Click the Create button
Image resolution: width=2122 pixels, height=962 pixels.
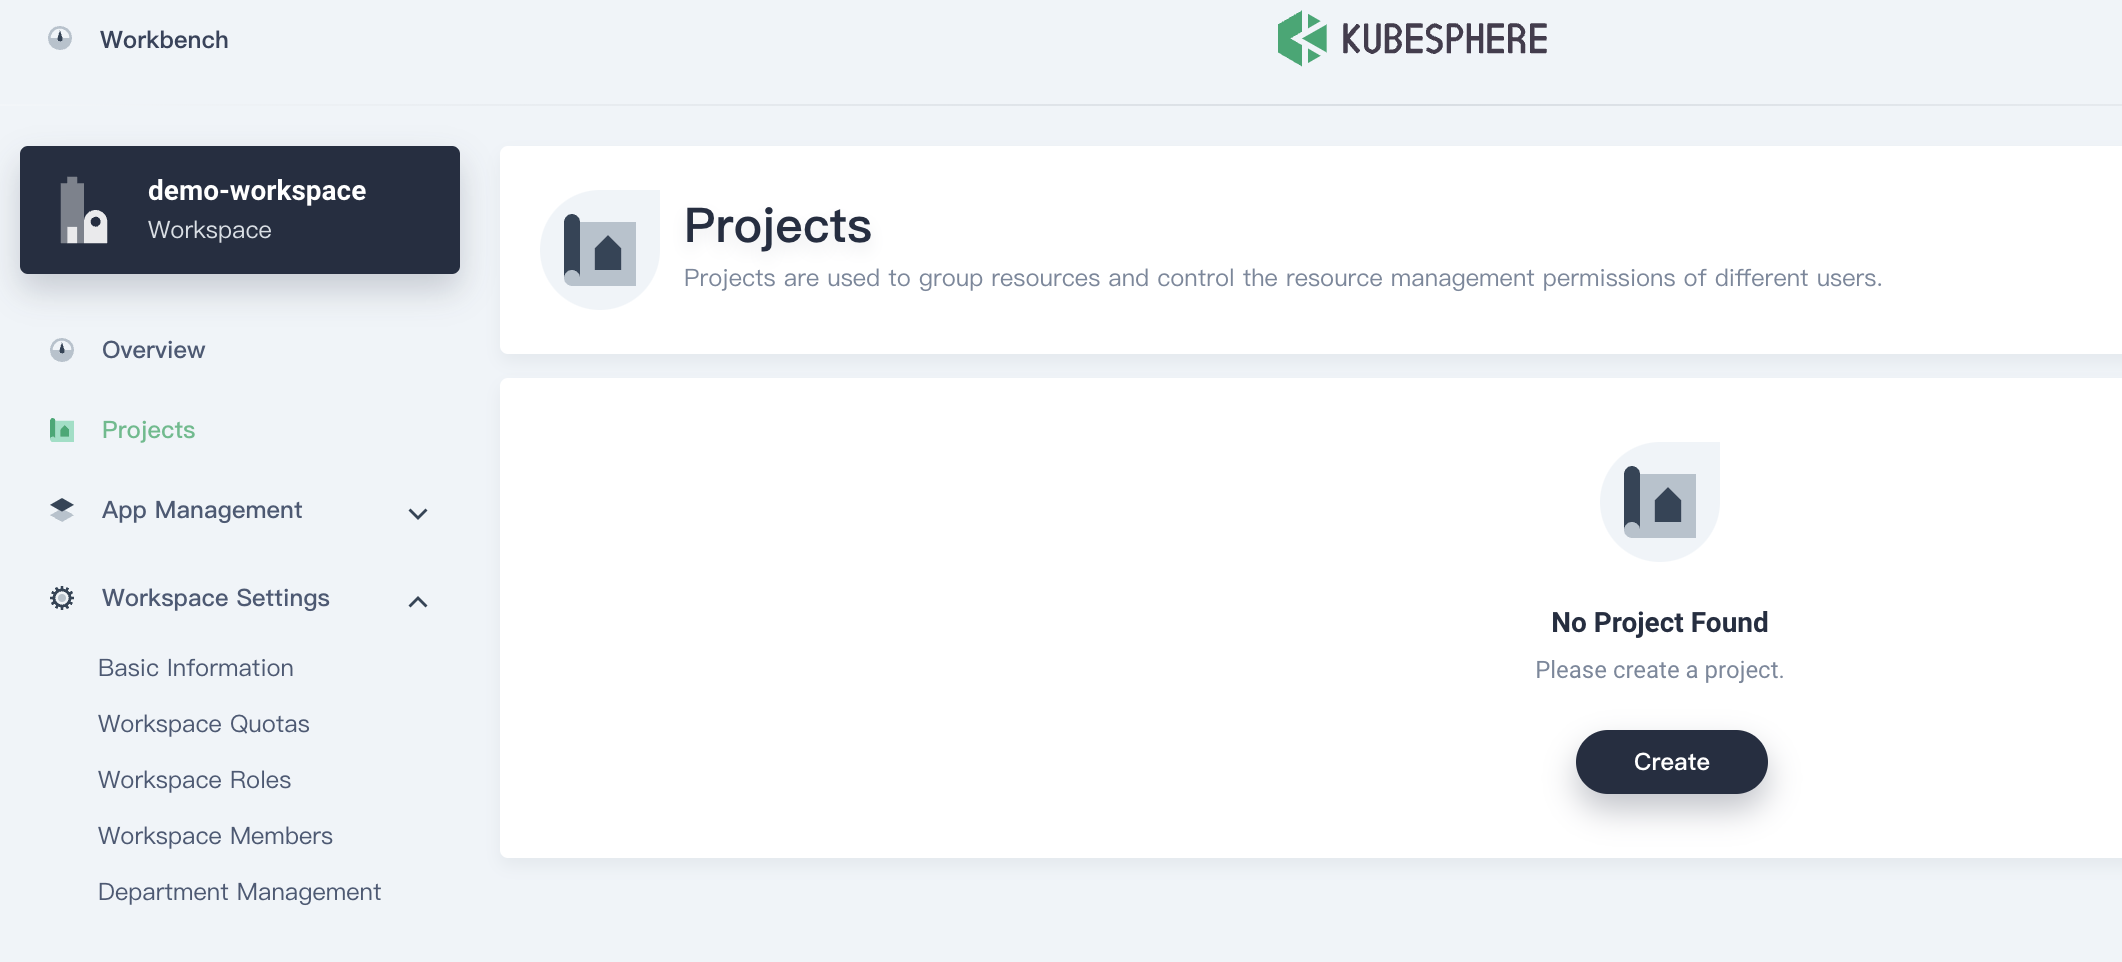(1670, 761)
